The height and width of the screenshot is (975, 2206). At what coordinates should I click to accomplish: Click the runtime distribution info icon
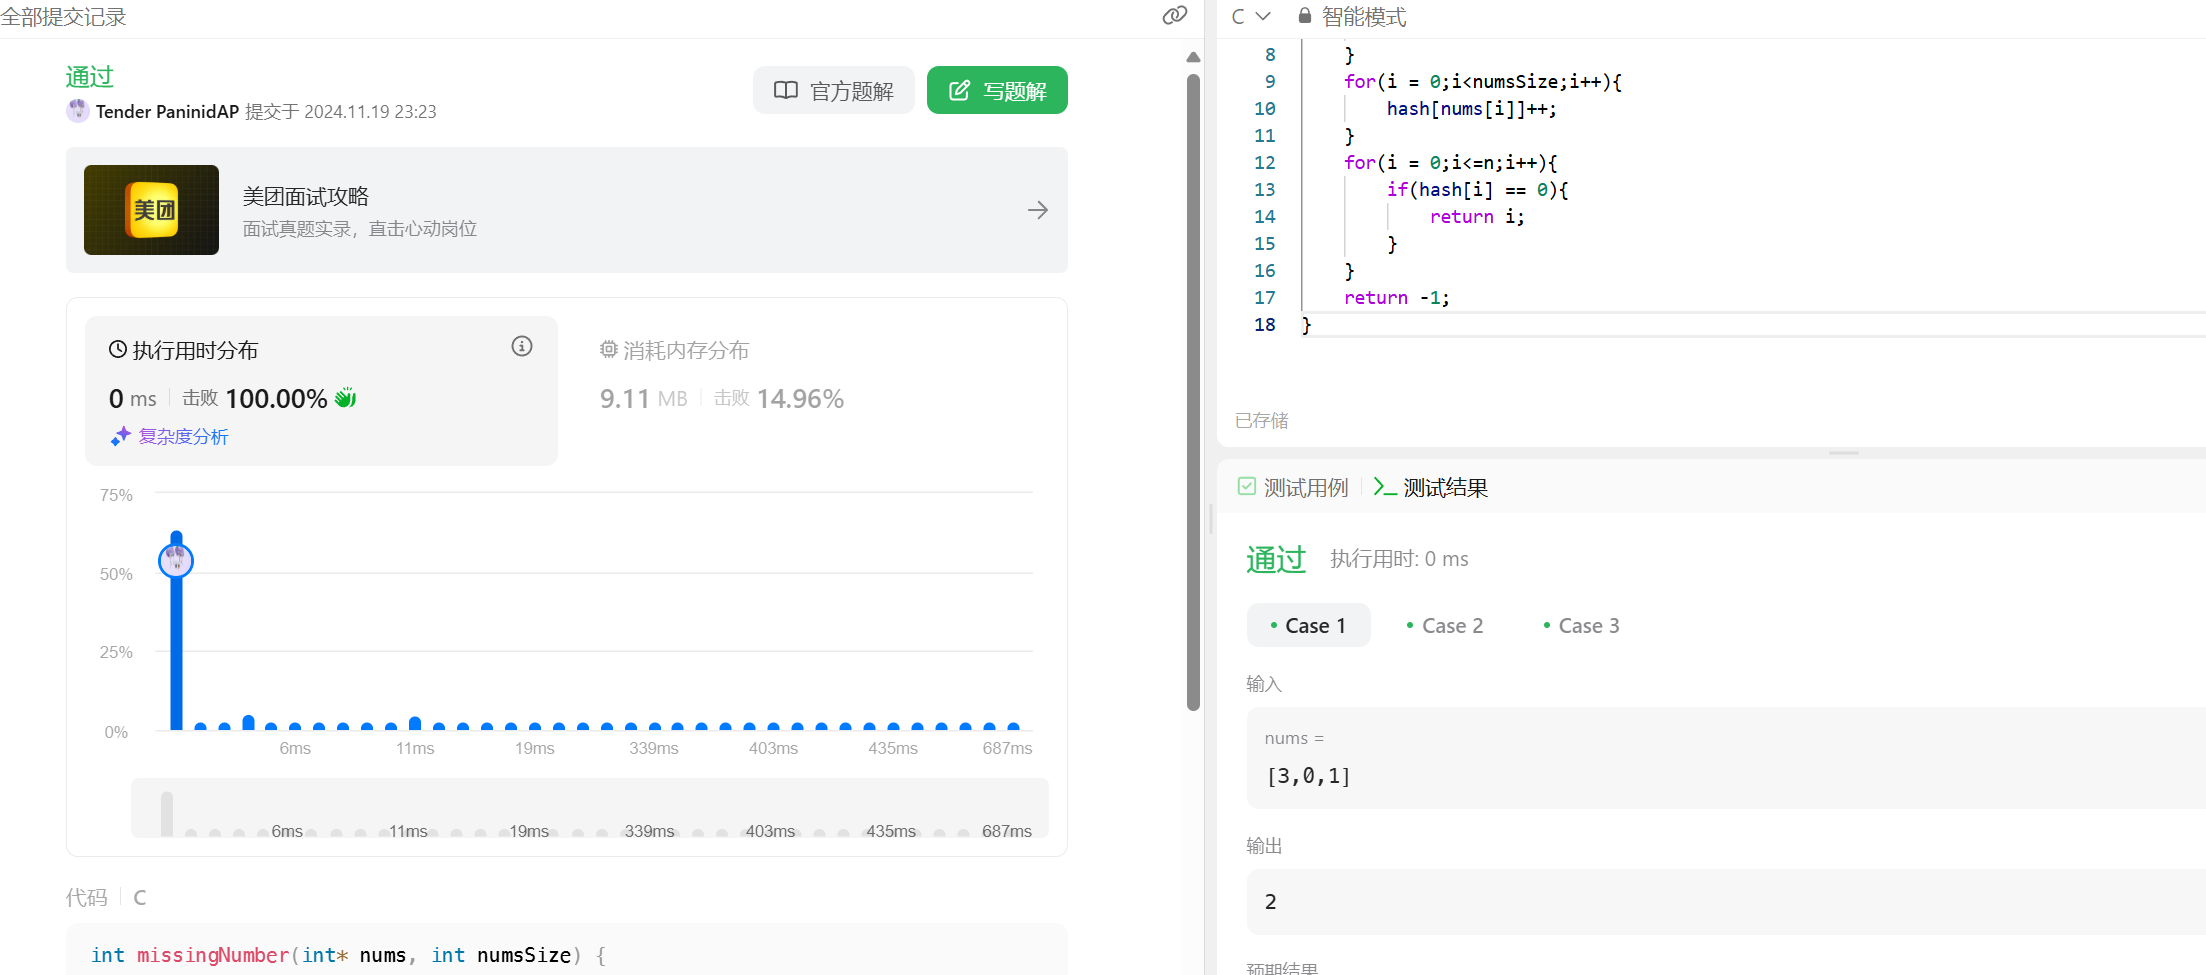522,347
